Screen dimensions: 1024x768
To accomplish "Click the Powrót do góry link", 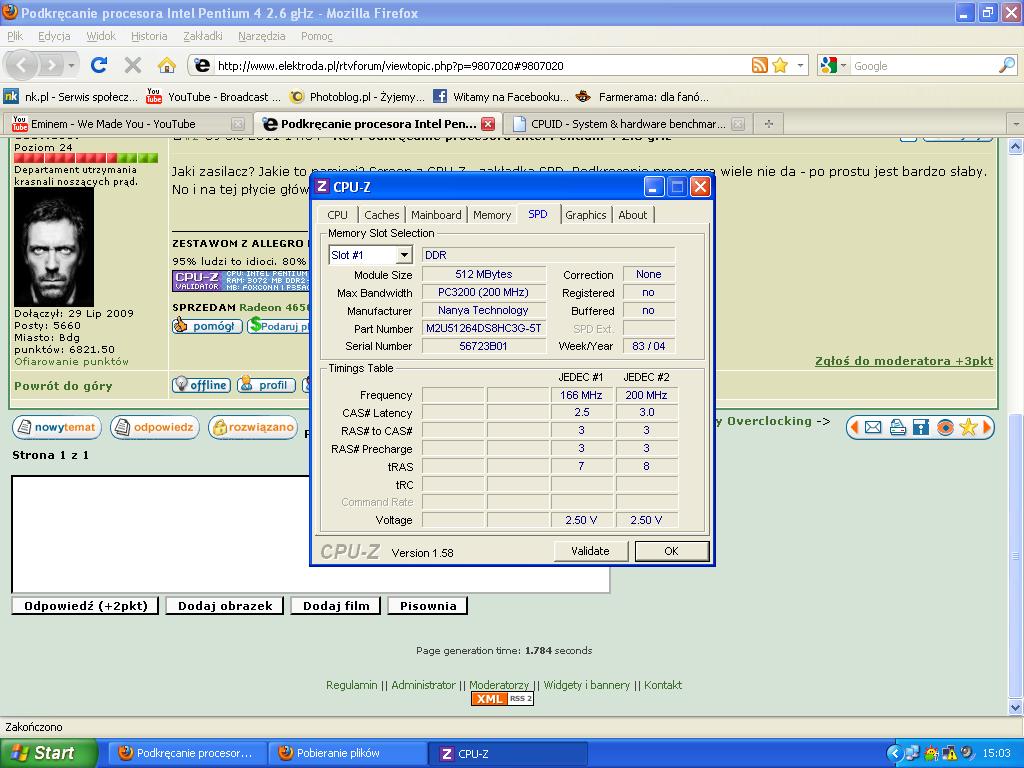I will (x=63, y=386).
